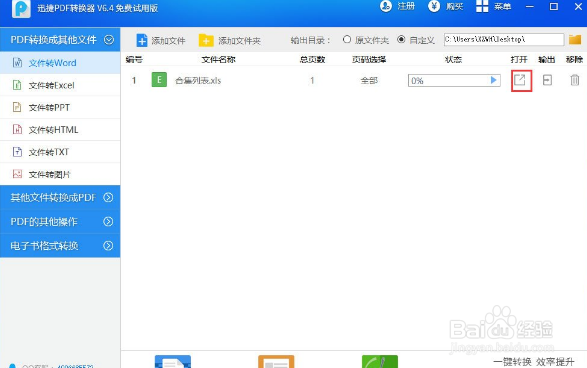Select 文件转PPT in sidebar
Screen dimensions: 587x368
60,107
